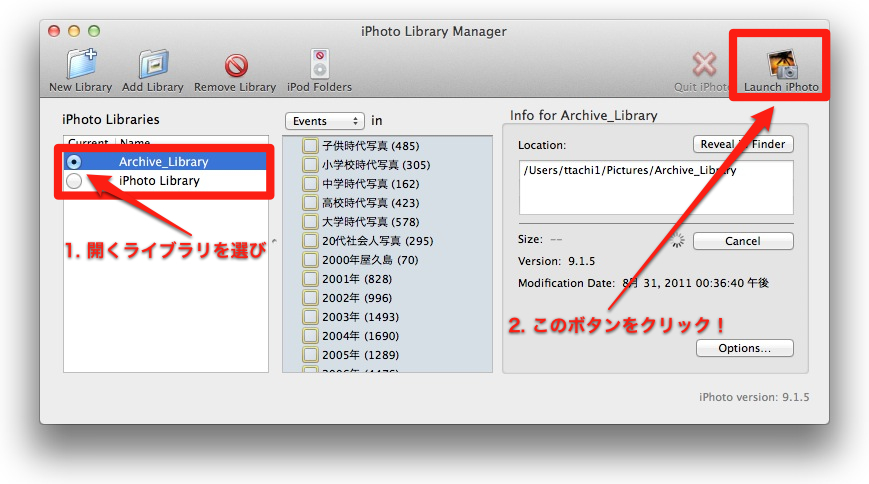This screenshot has width=869, height=484.
Task: Open iPod Folders from the toolbar
Action: (x=319, y=65)
